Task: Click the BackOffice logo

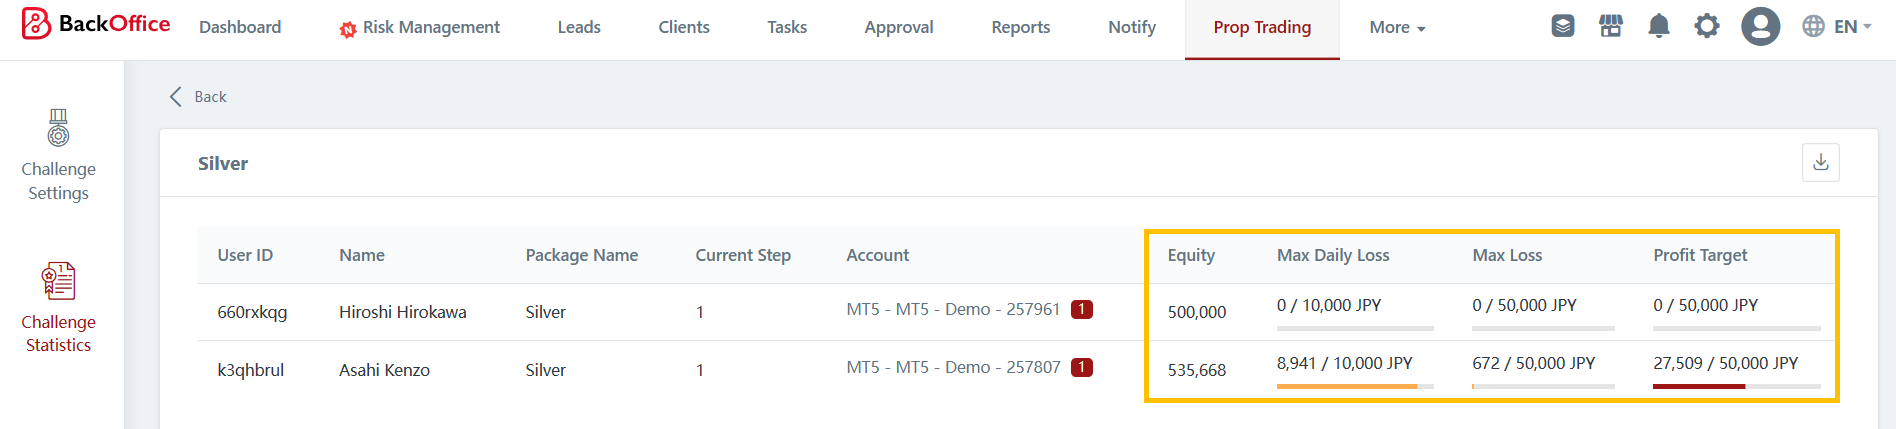Action: 96,24
